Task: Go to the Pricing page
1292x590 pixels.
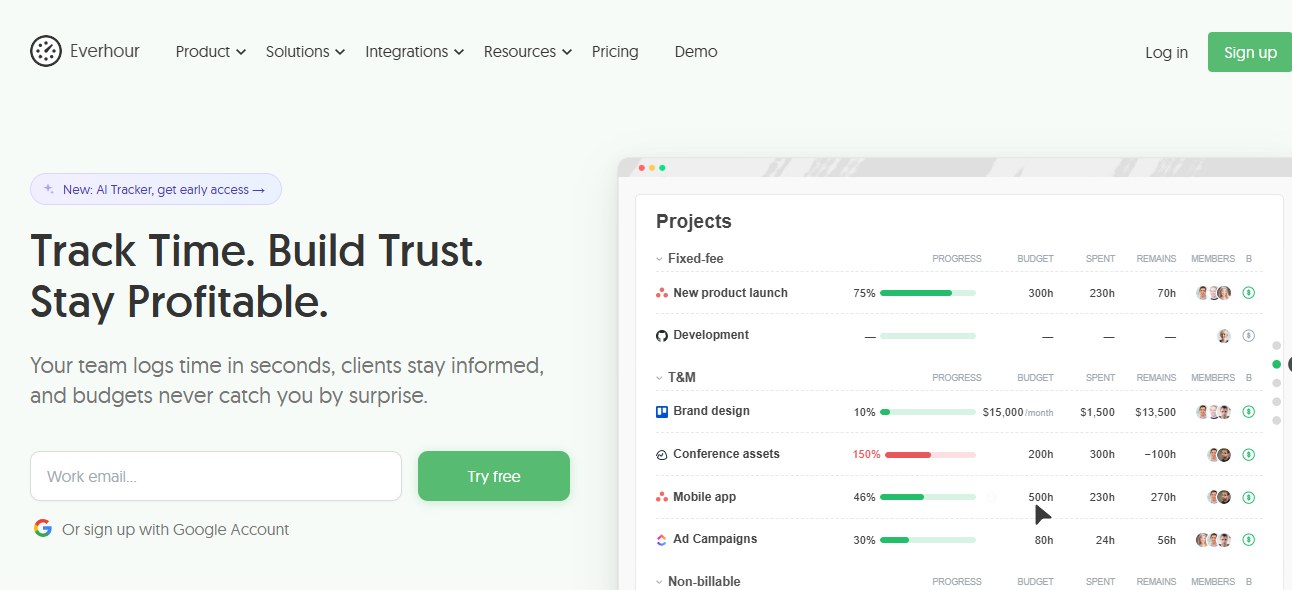Action: click(x=615, y=51)
